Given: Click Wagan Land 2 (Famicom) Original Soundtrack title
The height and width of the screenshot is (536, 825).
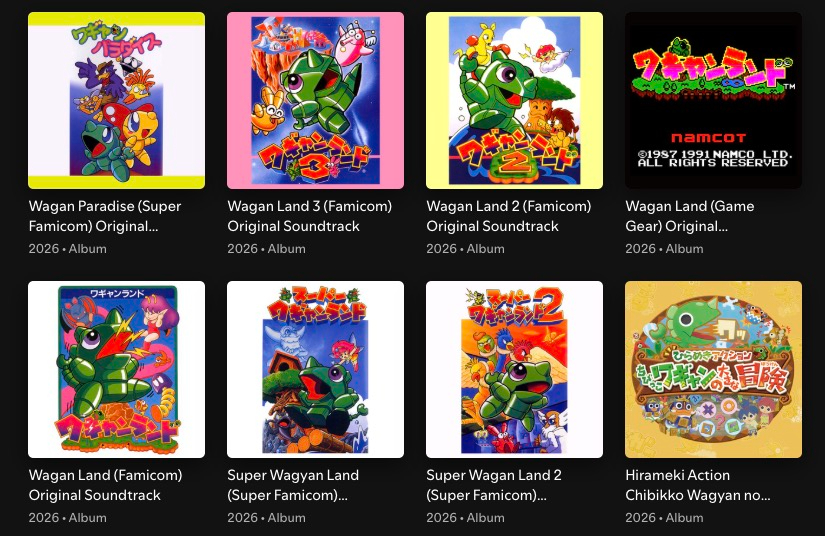Looking at the screenshot, I should point(508,216).
